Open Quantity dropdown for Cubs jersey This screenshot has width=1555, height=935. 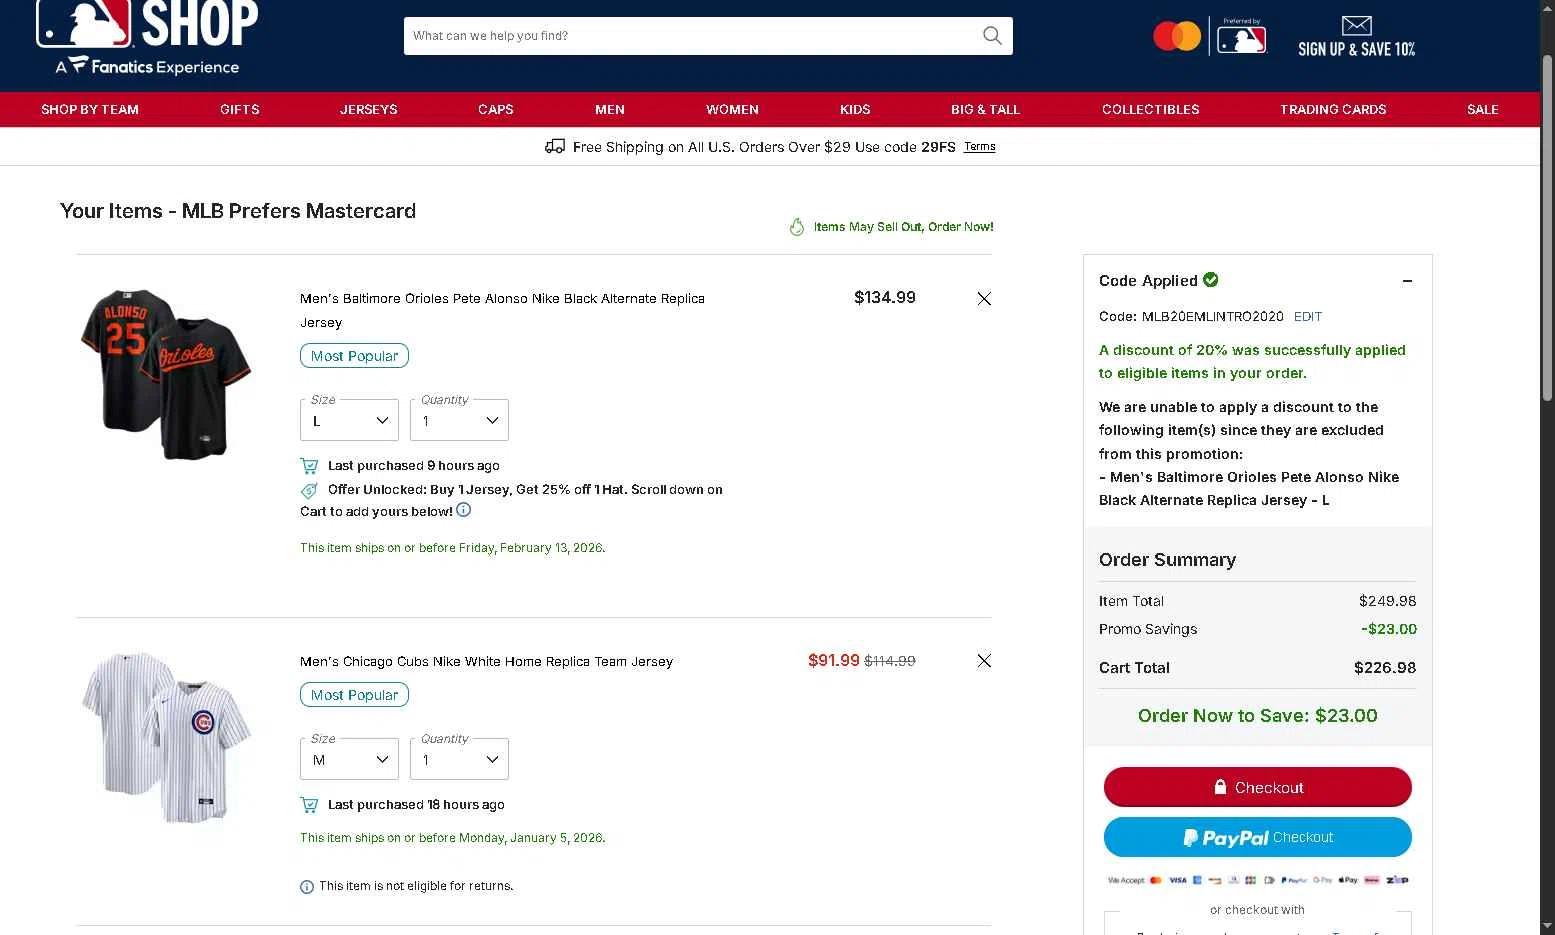[459, 759]
